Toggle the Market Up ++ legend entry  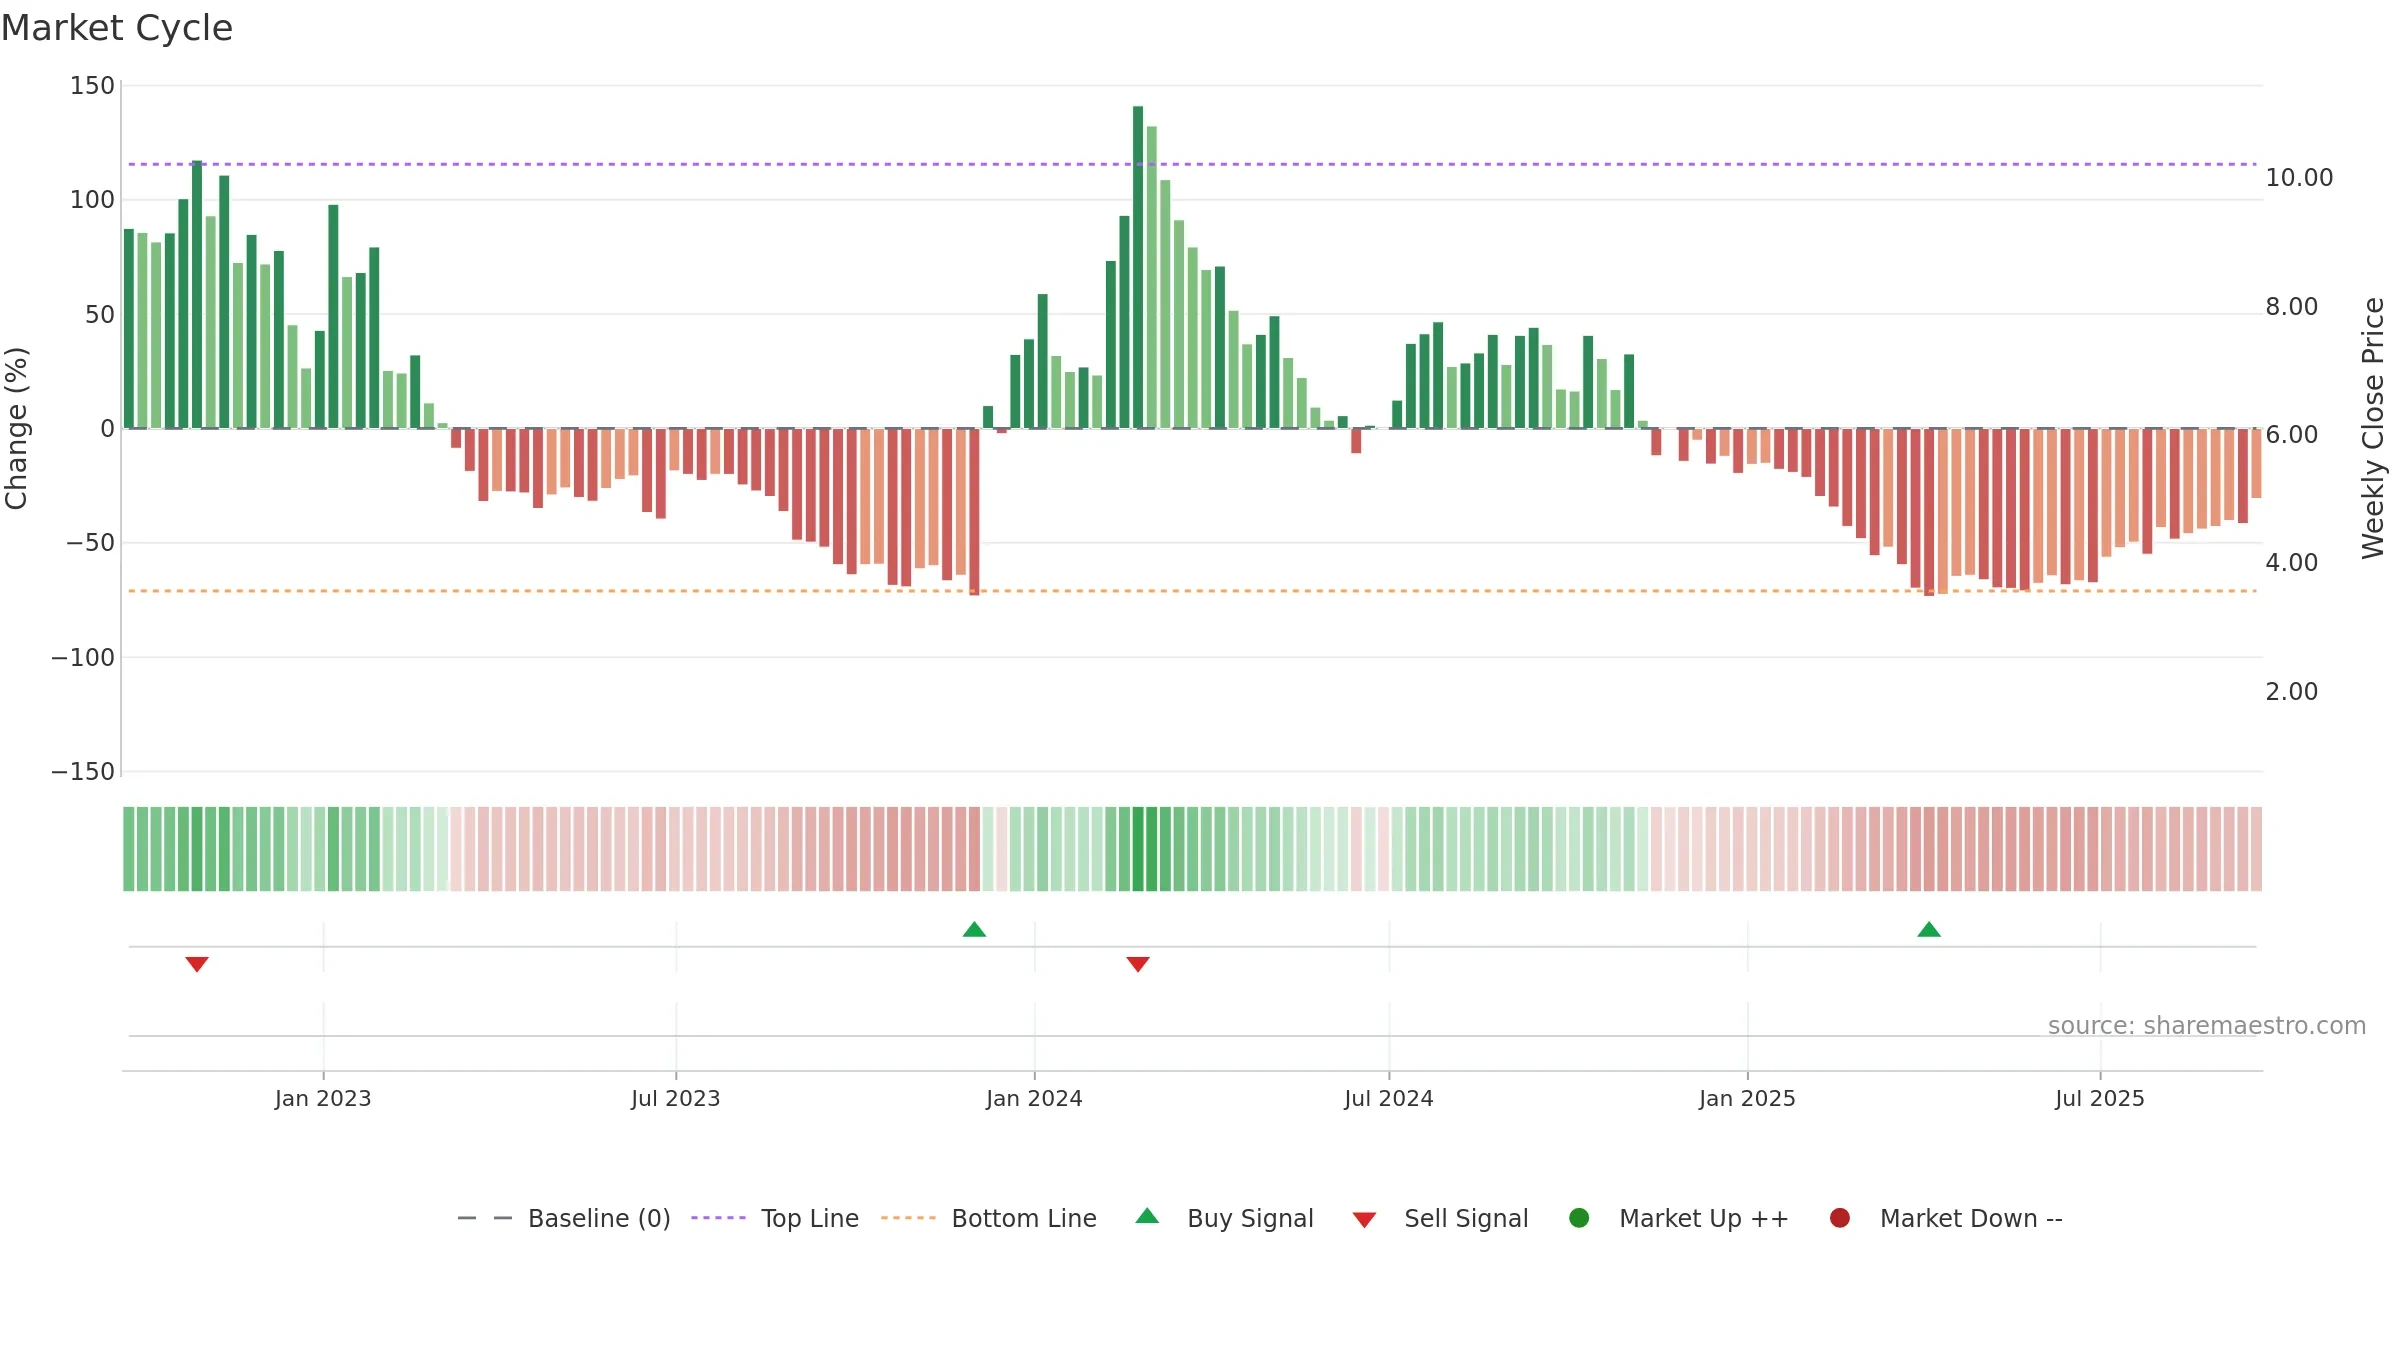pos(1679,1218)
